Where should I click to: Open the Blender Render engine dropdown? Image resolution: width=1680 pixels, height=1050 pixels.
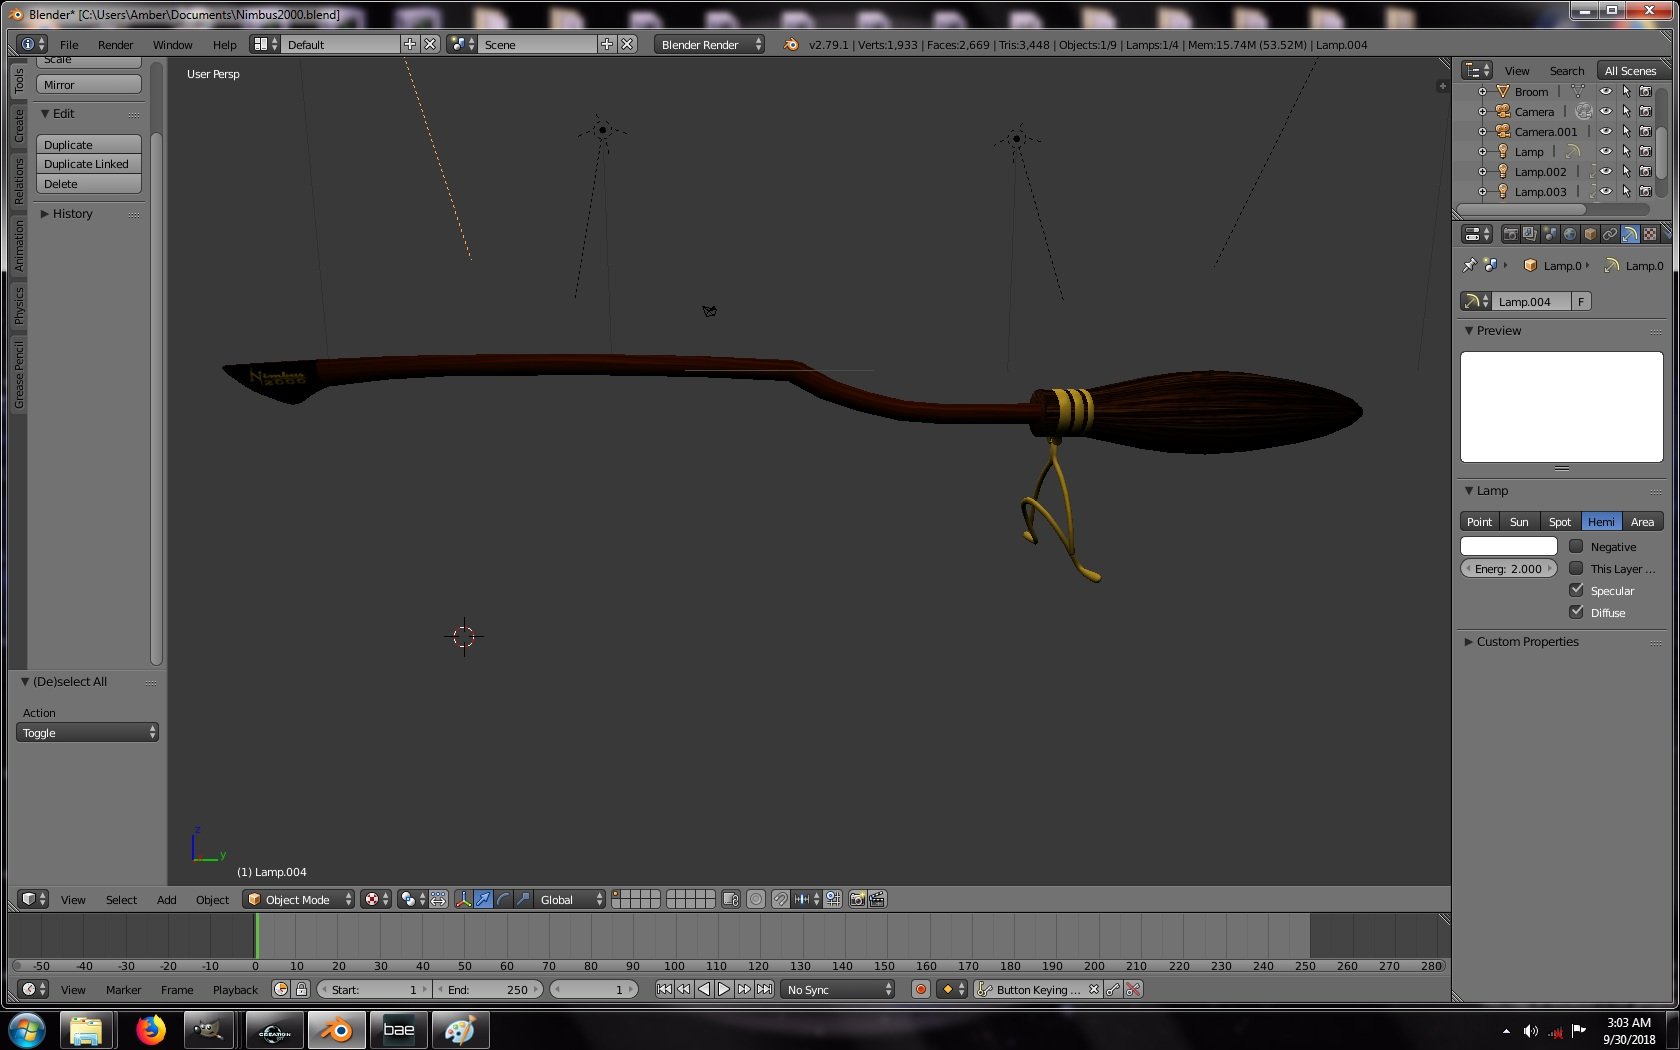(x=710, y=44)
